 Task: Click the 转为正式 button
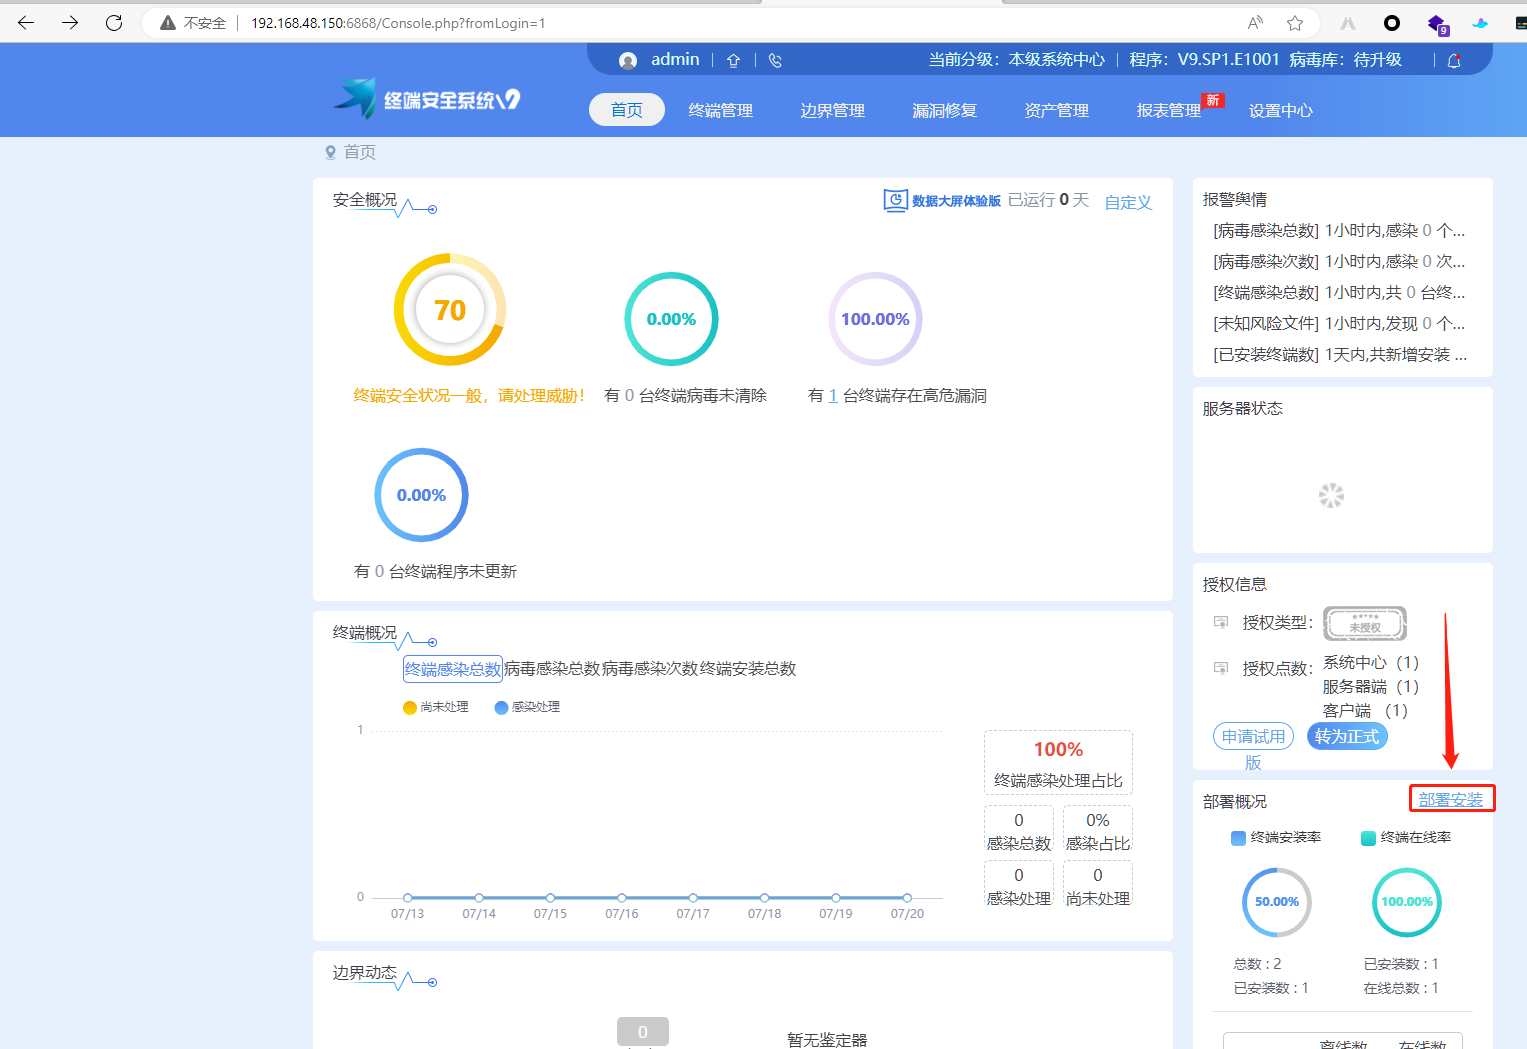[1347, 737]
